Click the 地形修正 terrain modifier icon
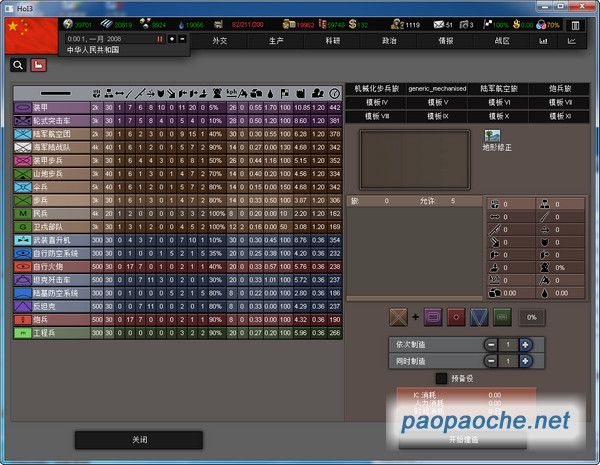Viewport: 600px width, 465px height. [492, 136]
